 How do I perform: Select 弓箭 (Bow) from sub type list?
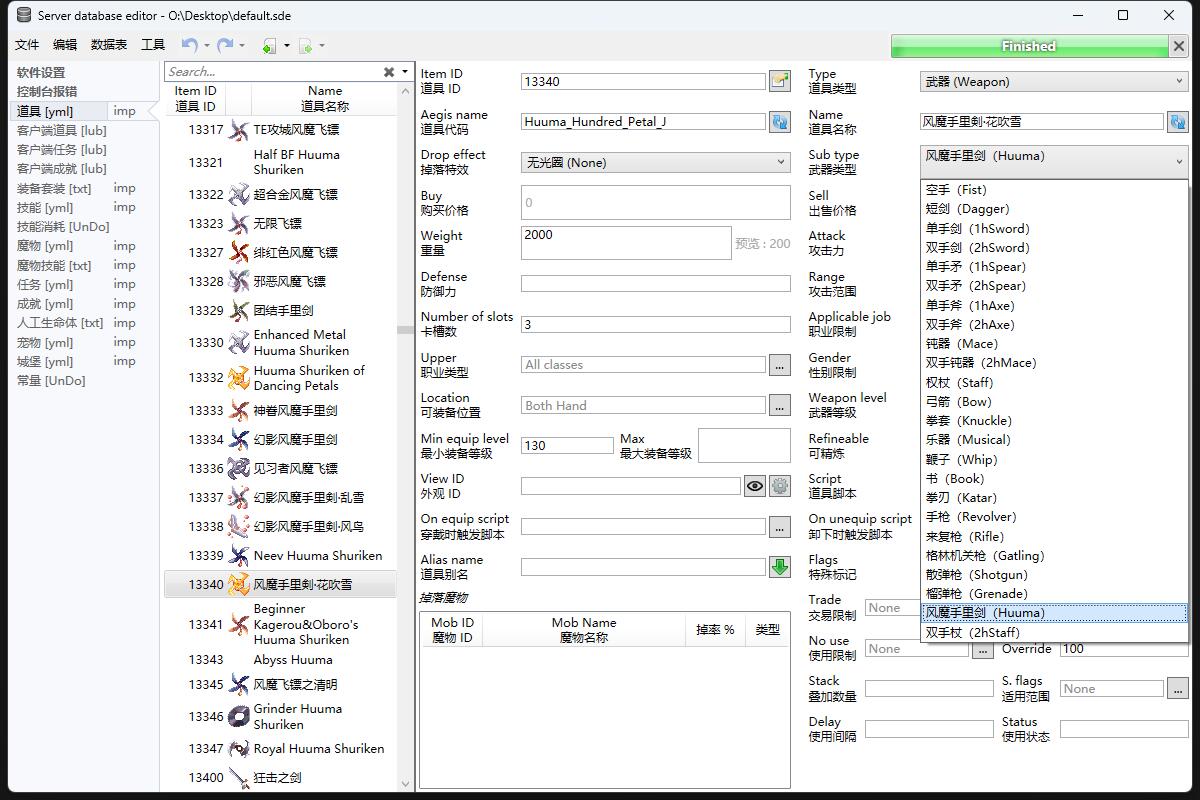tap(958, 402)
